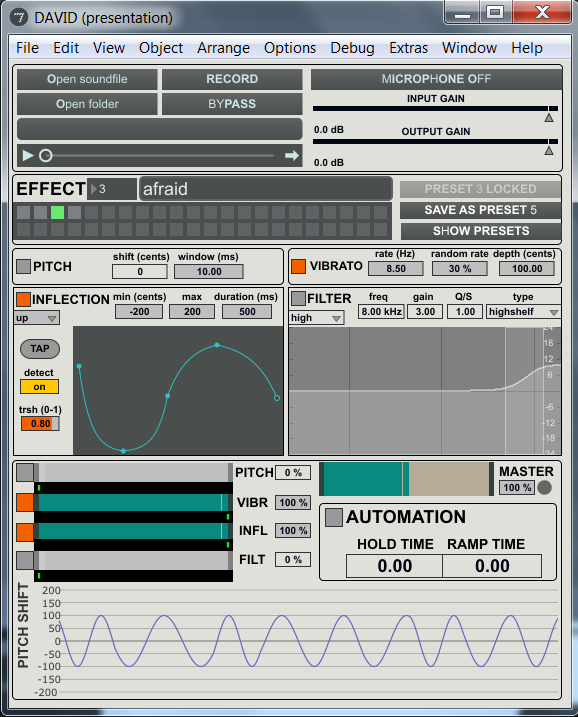This screenshot has width=578, height=717.
Task: Disable the orange VIBRATO toggle
Action: 299,266
